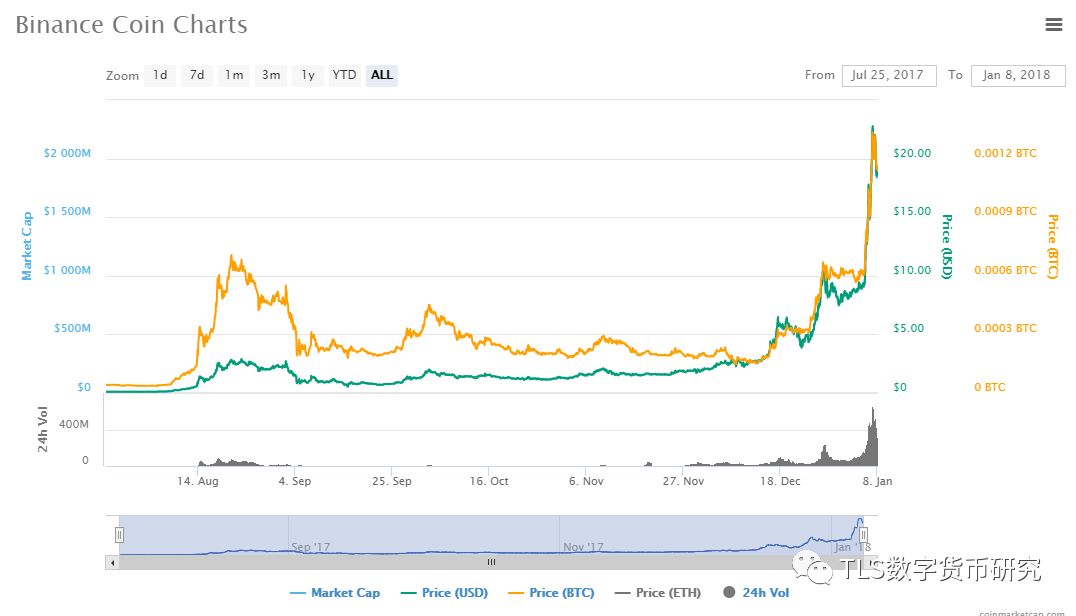
Task: Click the 6. Nov x-axis label
Action: click(x=586, y=481)
